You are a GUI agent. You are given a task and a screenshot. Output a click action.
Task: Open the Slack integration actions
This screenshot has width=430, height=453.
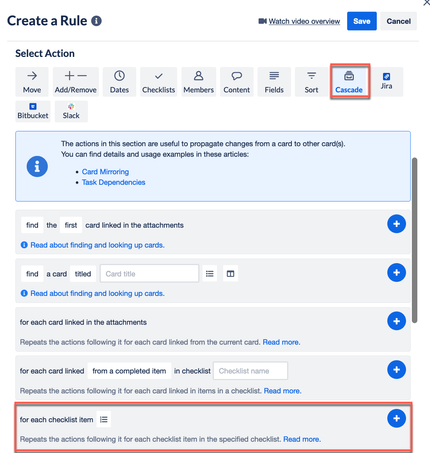pos(71,111)
